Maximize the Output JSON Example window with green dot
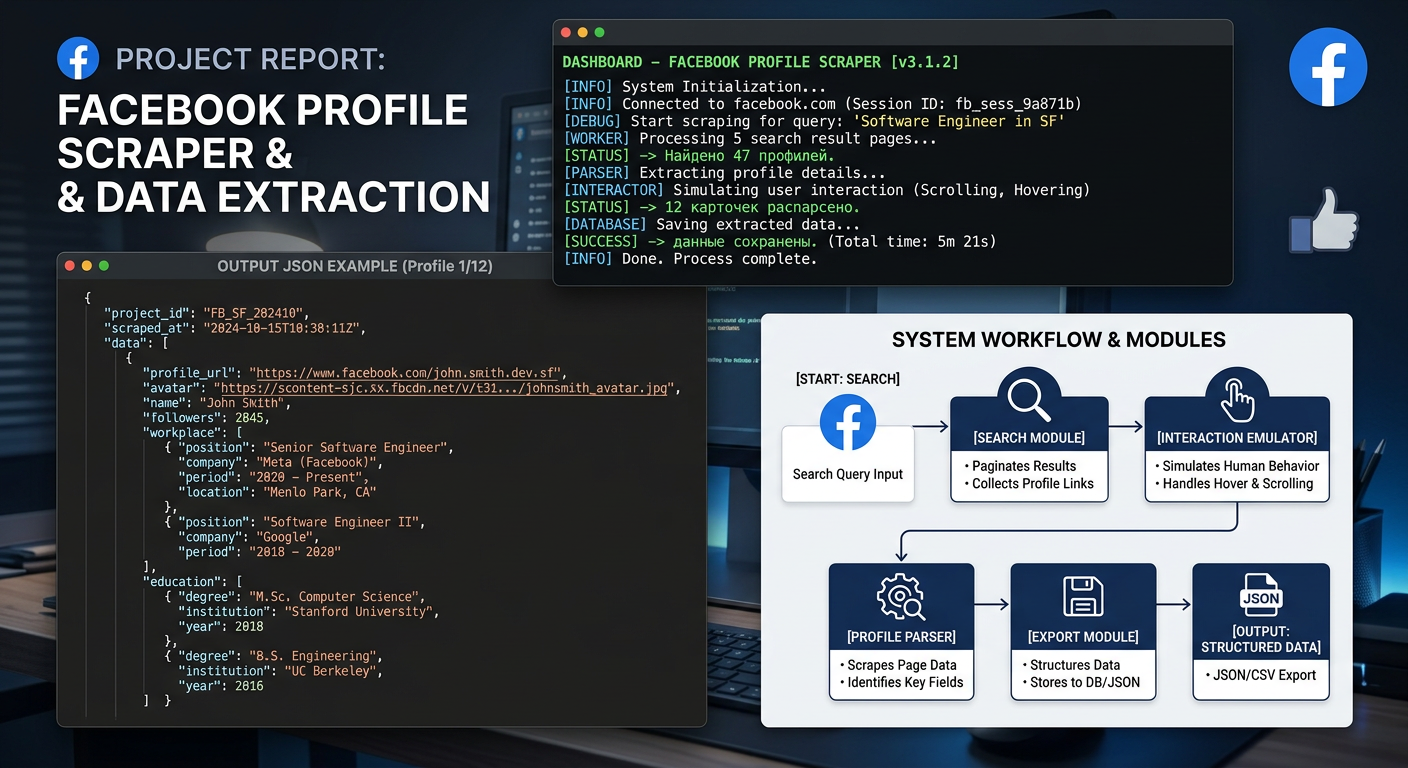The width and height of the screenshot is (1408, 768). (103, 266)
